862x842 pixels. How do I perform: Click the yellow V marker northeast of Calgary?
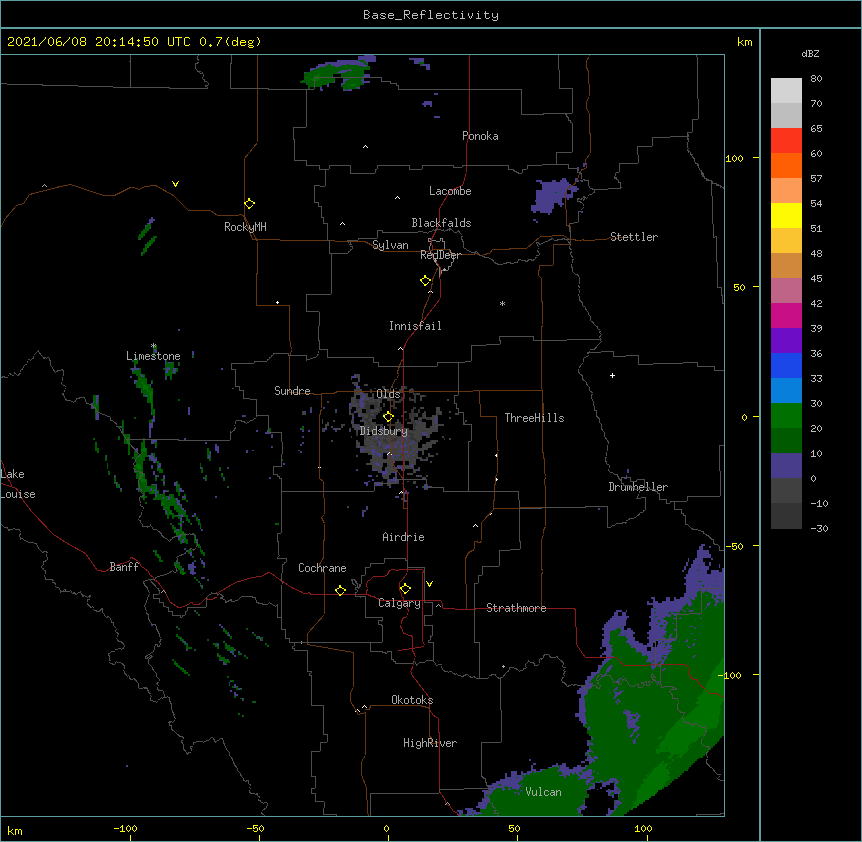[429, 584]
